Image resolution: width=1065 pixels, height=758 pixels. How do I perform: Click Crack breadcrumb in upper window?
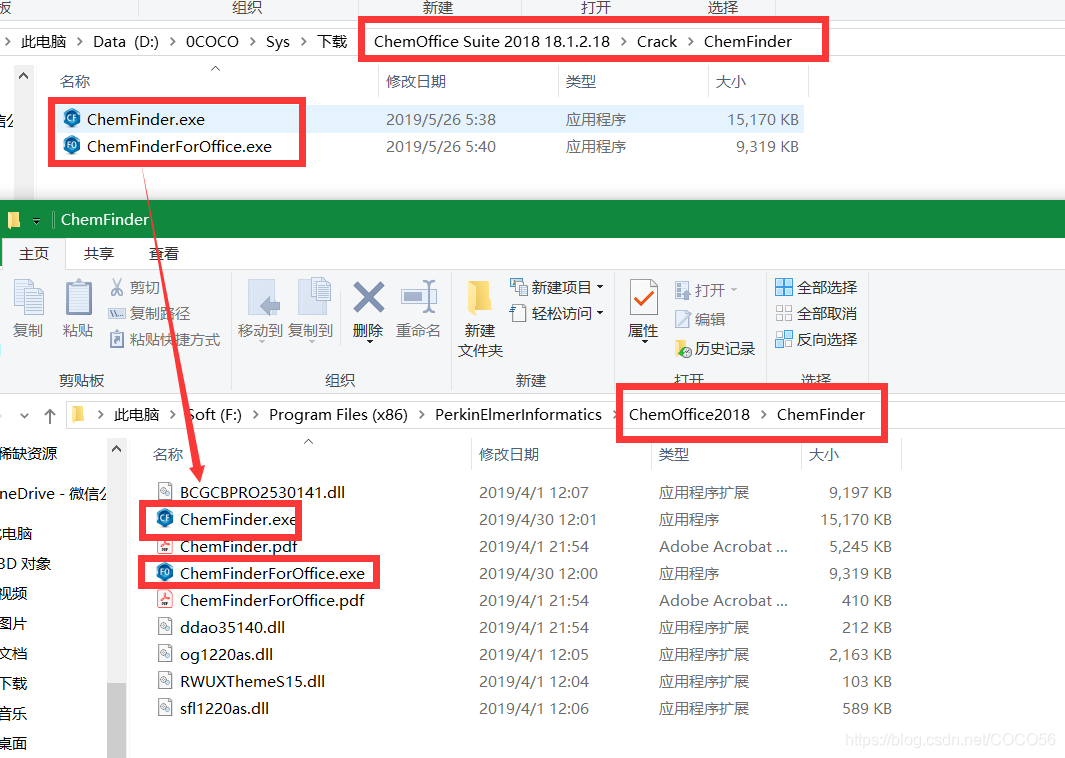(657, 41)
